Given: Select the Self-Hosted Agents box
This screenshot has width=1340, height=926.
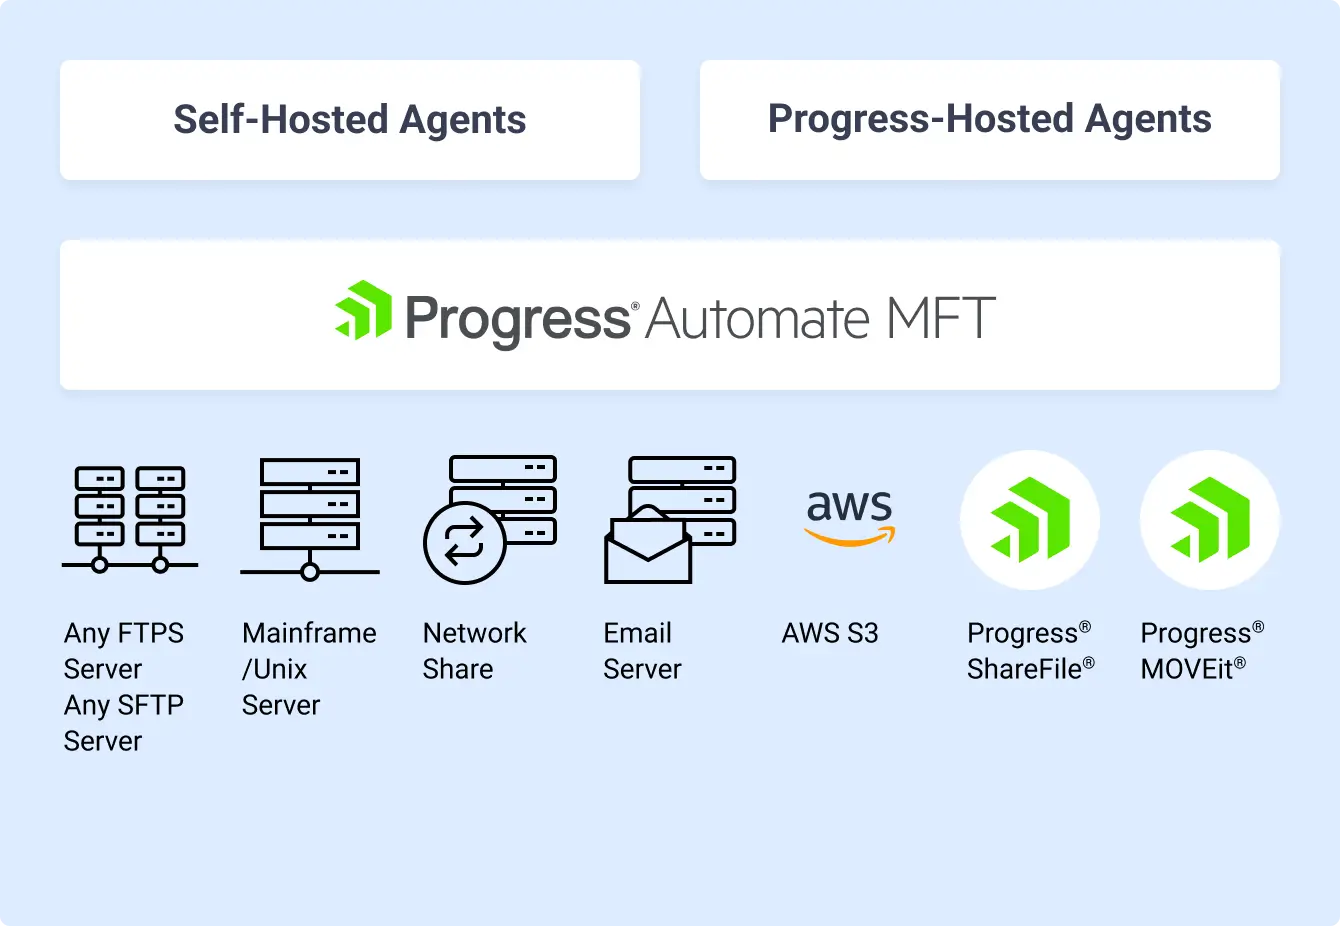Looking at the screenshot, I should pos(350,120).
